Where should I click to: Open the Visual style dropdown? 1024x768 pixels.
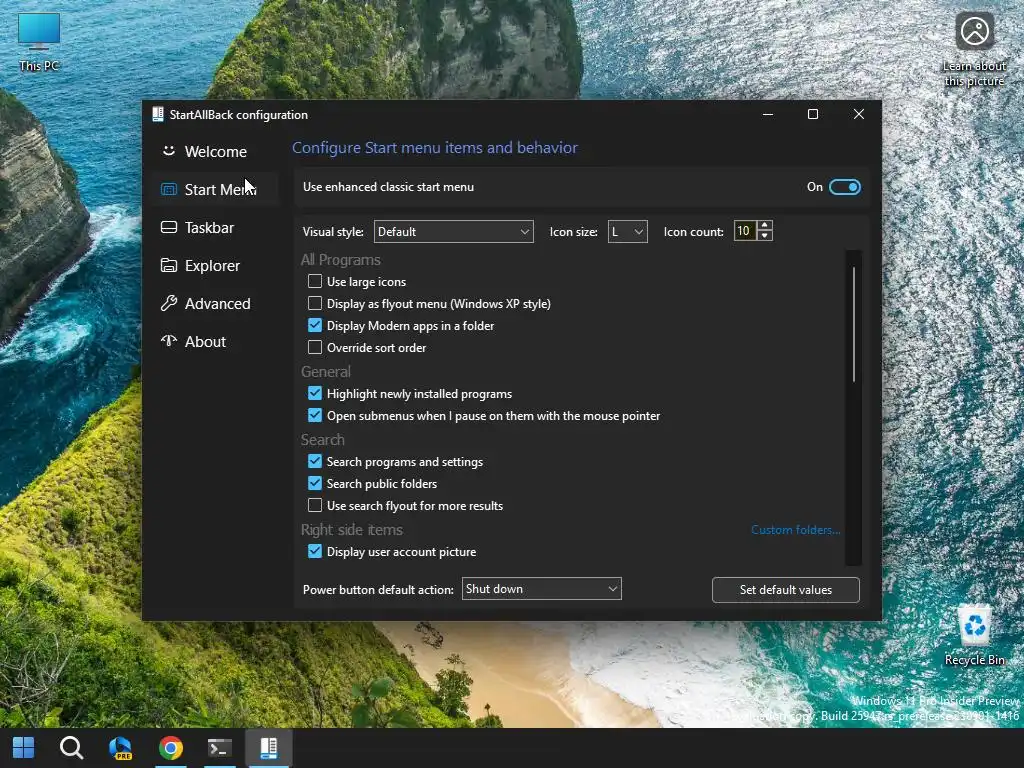tap(453, 232)
